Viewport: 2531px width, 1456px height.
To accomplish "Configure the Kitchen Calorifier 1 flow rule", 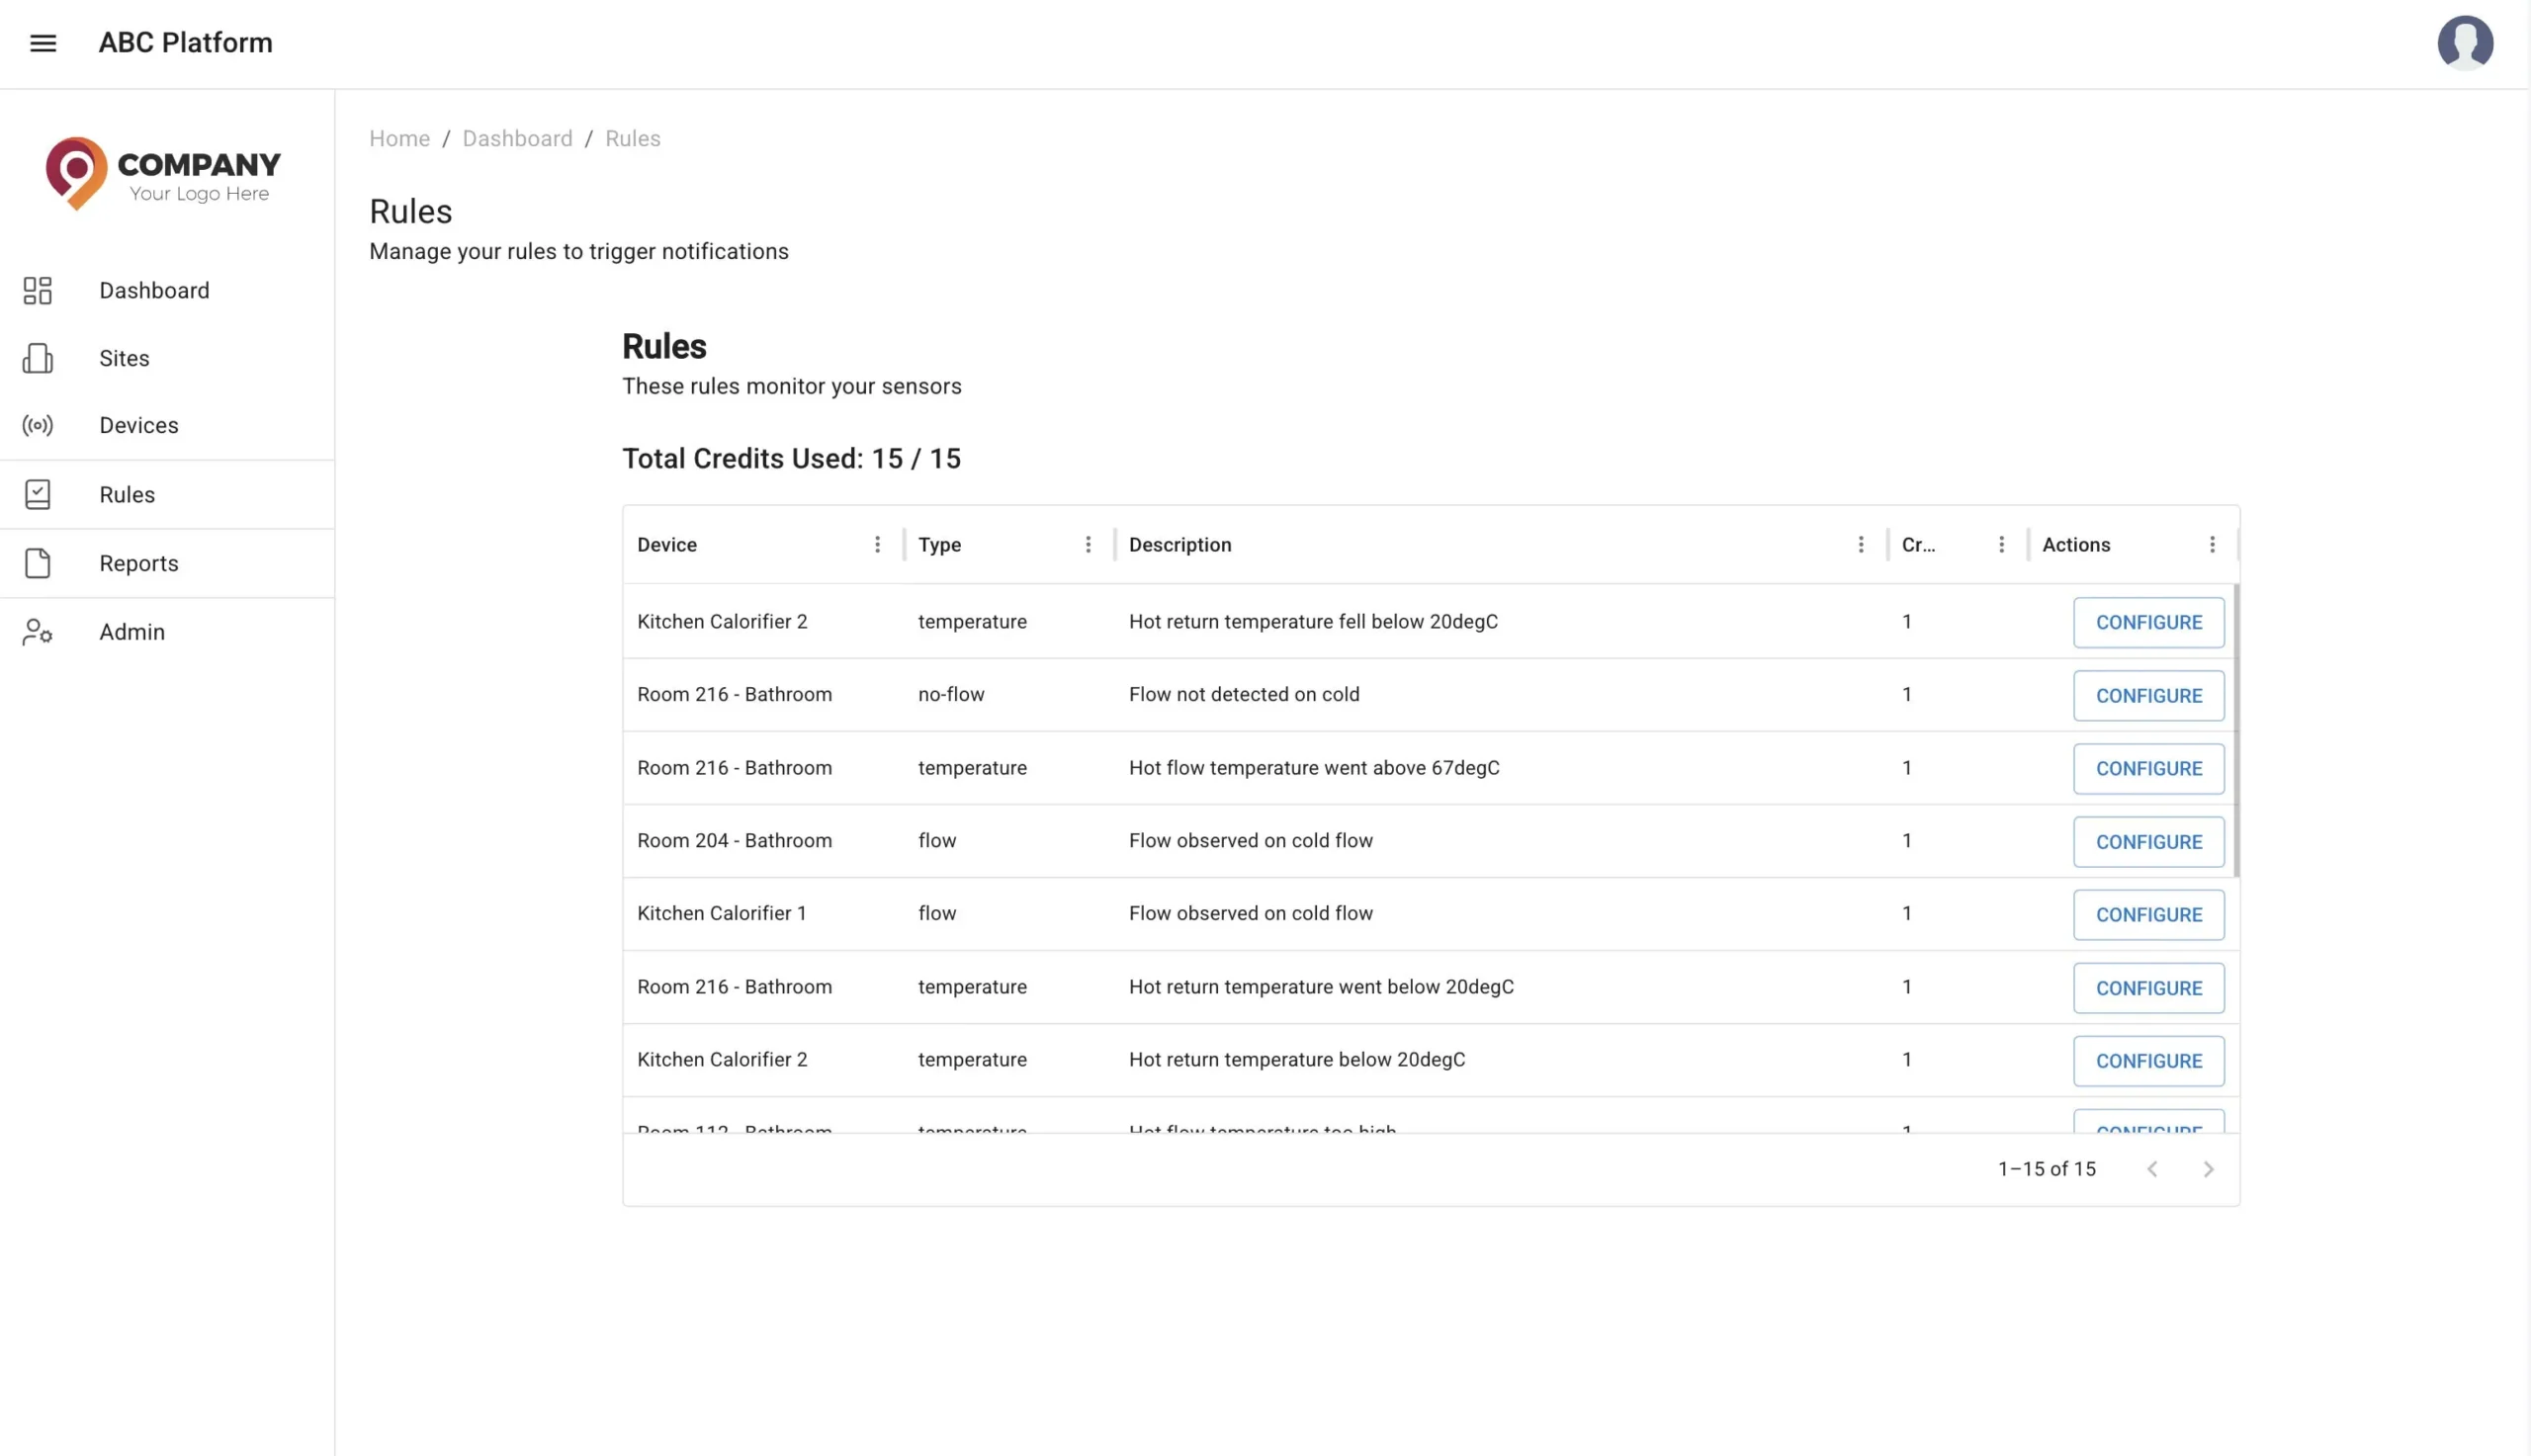I will [2148, 914].
